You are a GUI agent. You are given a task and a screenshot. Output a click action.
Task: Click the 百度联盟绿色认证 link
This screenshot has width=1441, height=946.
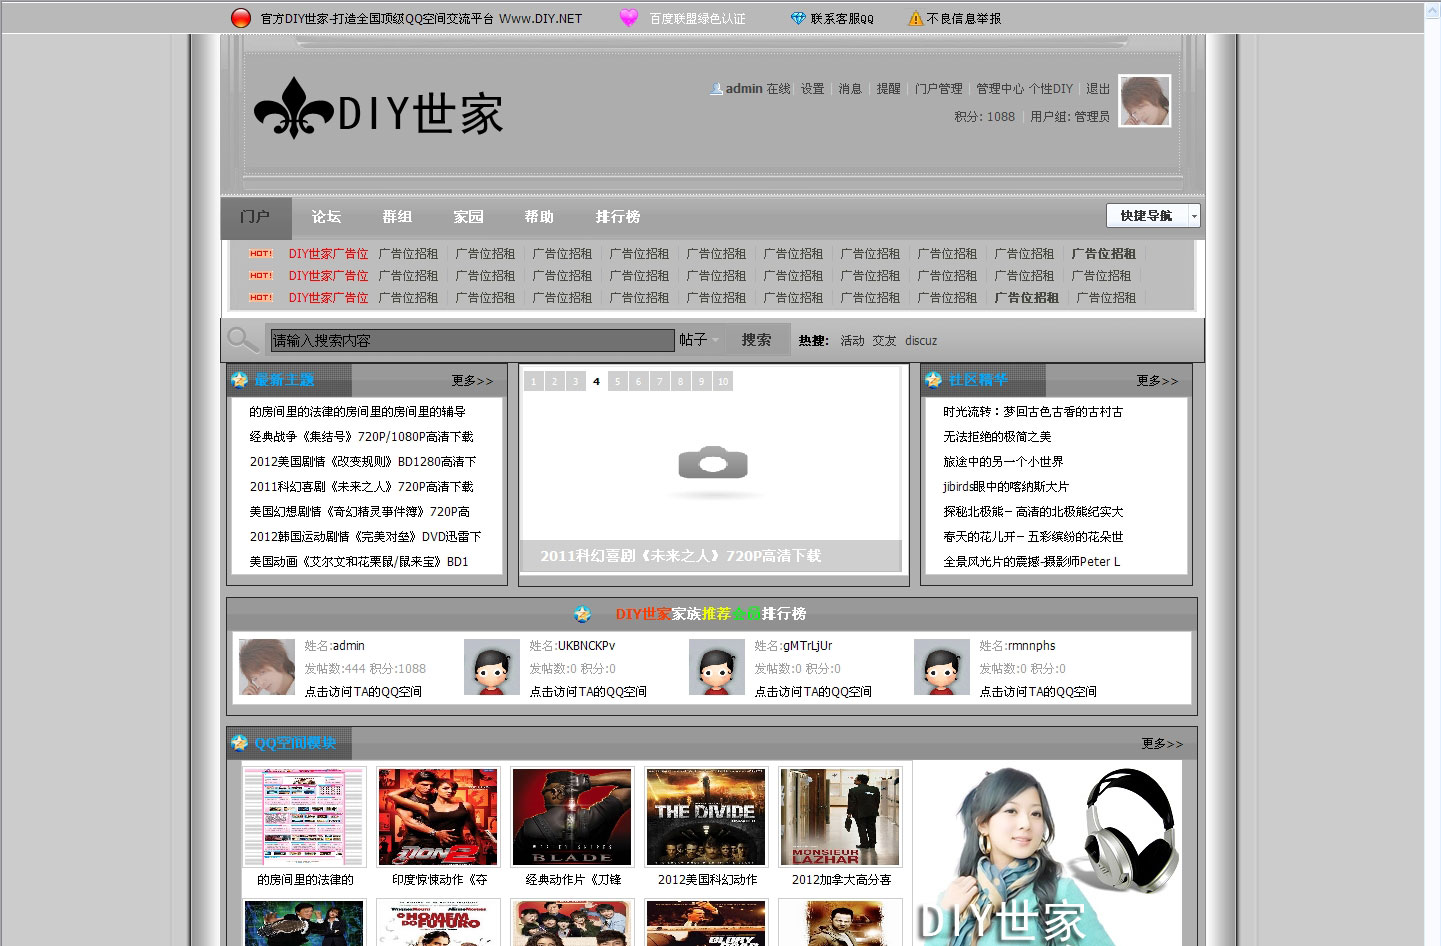[697, 19]
